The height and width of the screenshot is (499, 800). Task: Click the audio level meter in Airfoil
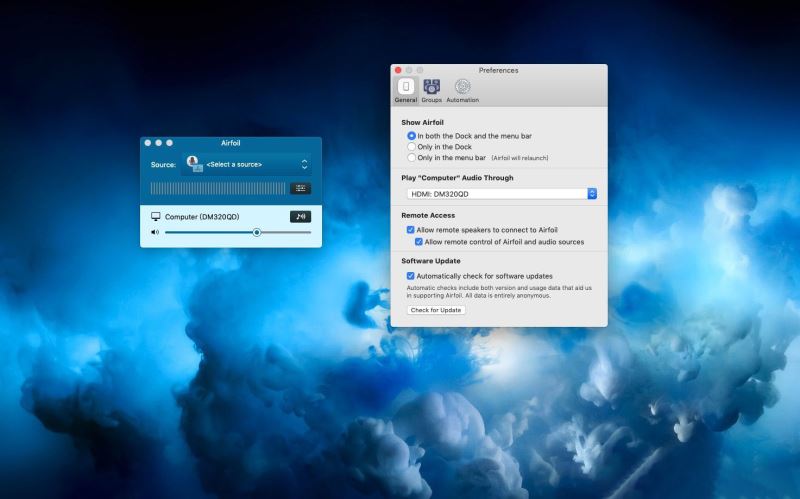(218, 188)
